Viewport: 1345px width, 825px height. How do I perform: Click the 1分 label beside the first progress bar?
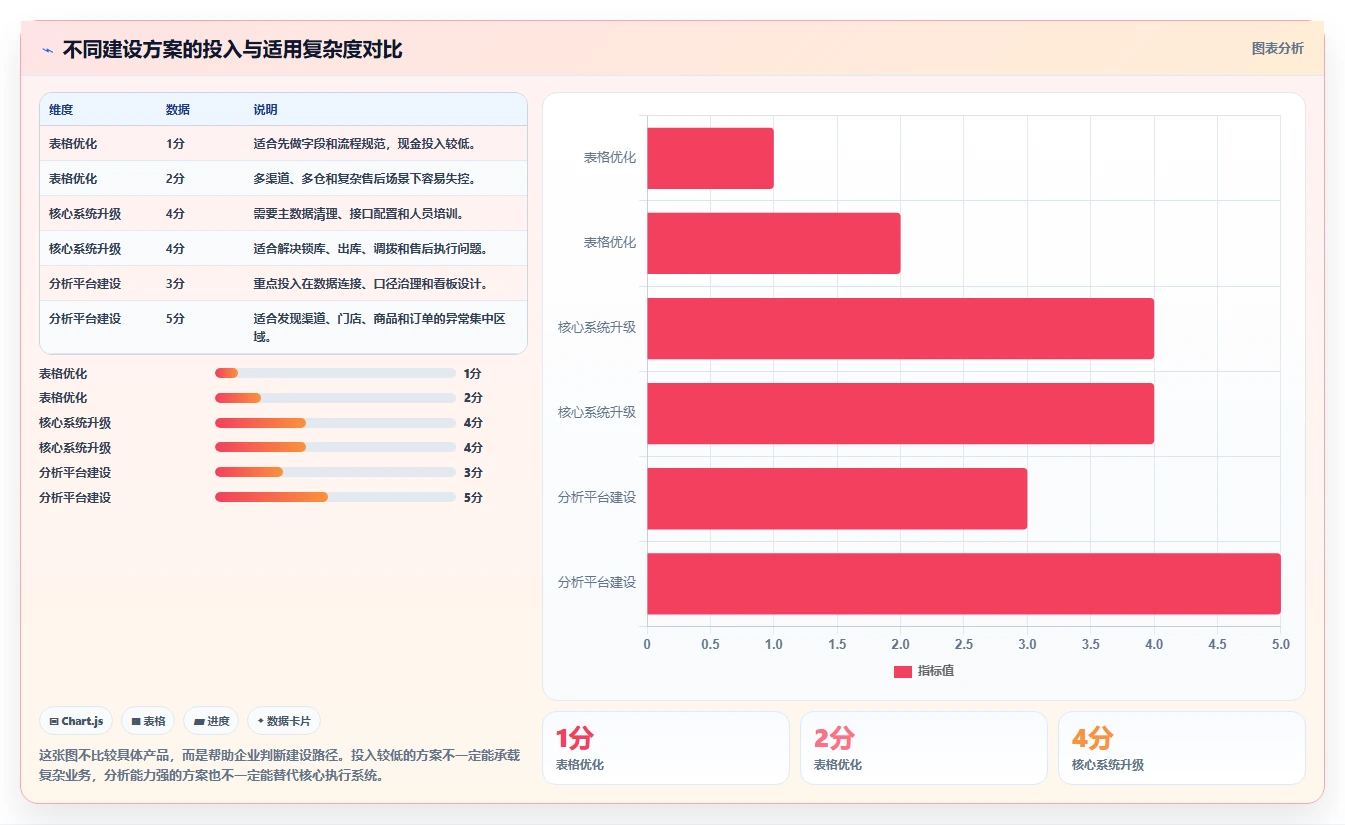click(473, 374)
